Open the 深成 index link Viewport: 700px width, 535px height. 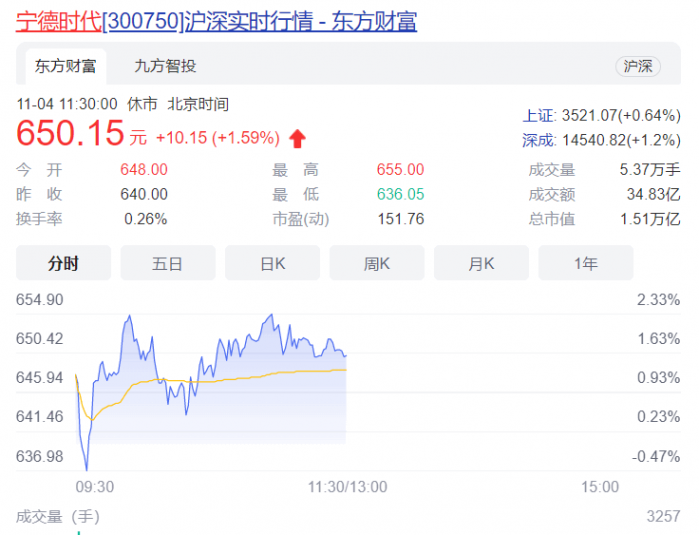click(x=538, y=140)
